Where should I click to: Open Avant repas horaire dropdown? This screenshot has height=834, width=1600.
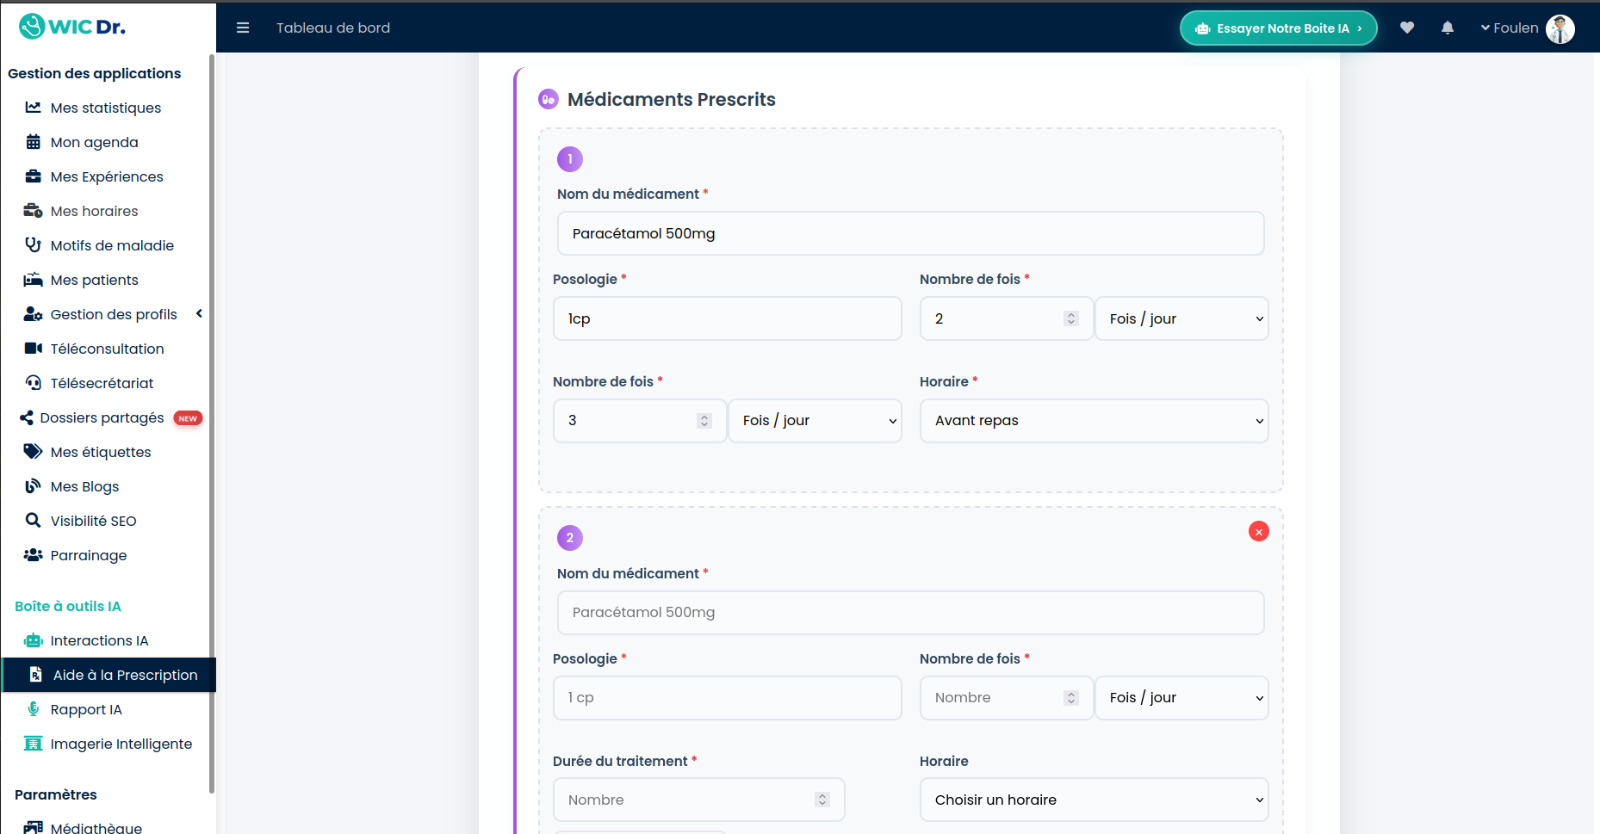pos(1094,421)
